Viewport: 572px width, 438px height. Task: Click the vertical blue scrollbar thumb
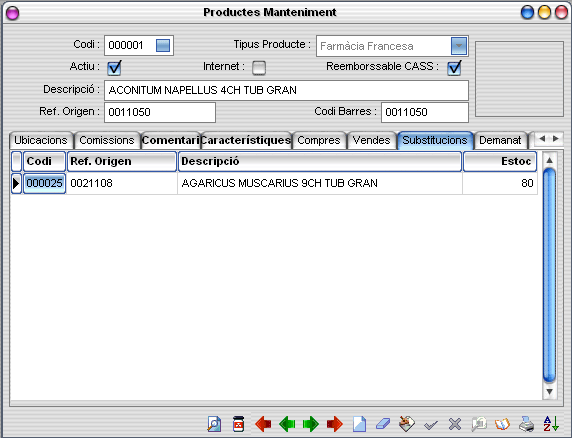click(x=549, y=275)
